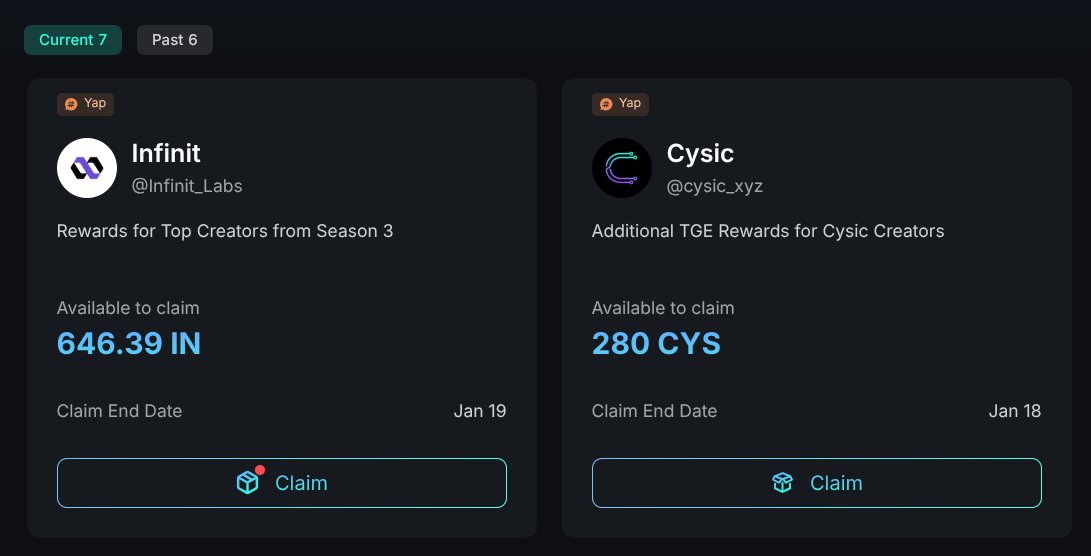Screen dimensions: 1091x556
Task: Click the Jan 19 claim end date
Action: click(x=480, y=411)
